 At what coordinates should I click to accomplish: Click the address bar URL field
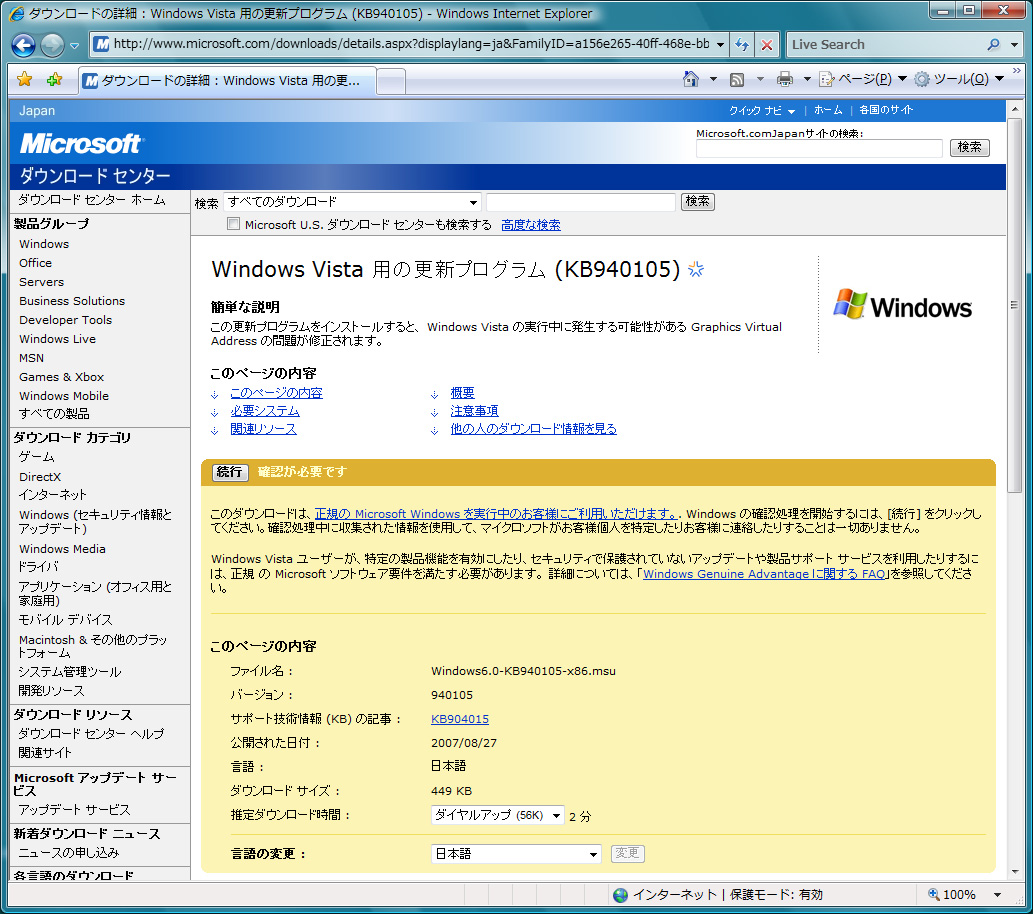click(411, 44)
